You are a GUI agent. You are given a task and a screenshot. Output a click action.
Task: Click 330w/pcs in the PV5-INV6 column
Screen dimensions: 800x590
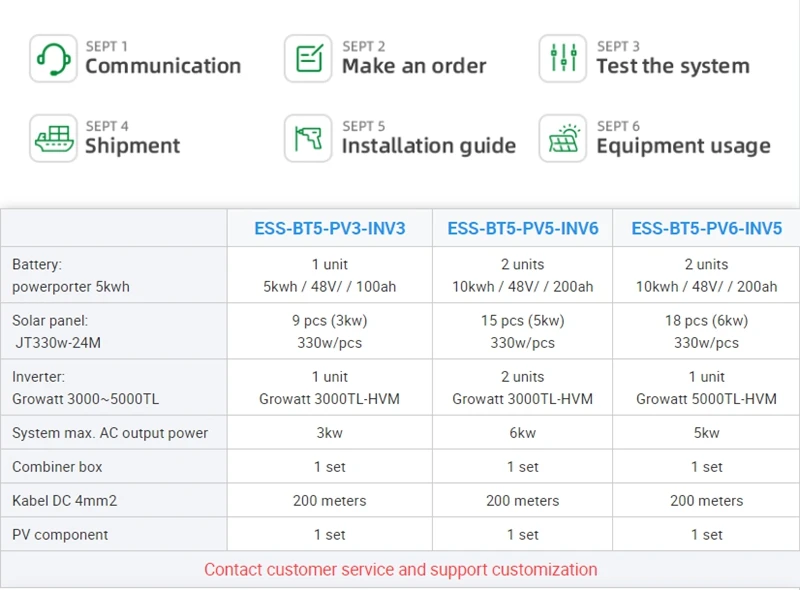tap(522, 342)
